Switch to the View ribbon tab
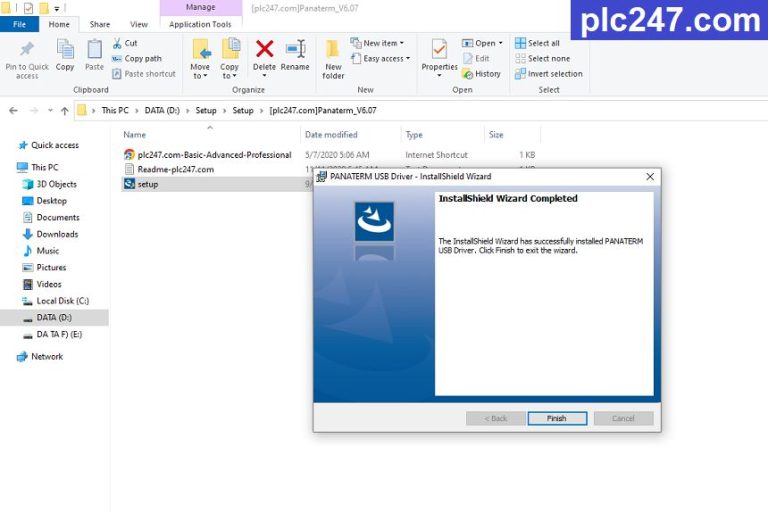This screenshot has width=768, height=513. [139, 24]
